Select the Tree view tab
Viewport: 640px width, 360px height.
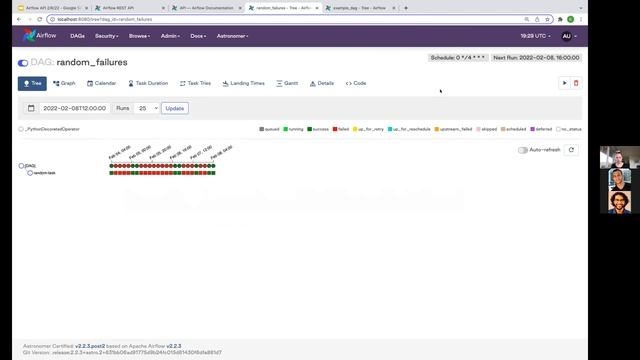(32, 83)
